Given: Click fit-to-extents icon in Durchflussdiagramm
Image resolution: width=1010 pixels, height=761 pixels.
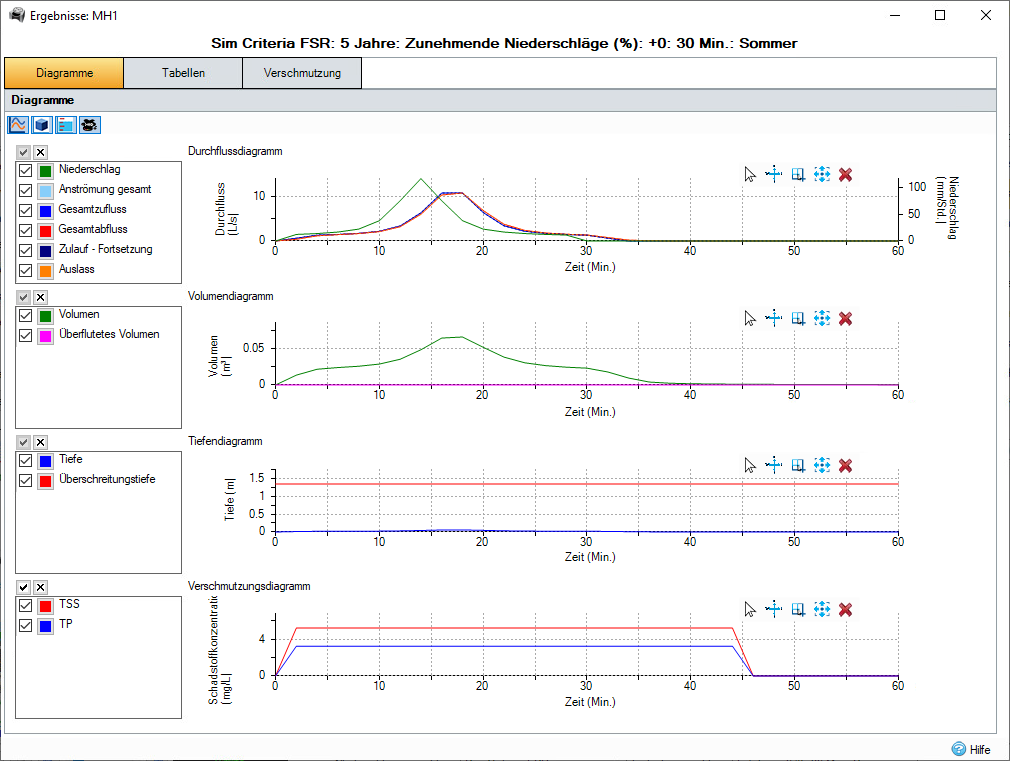Looking at the screenshot, I should point(822,174).
